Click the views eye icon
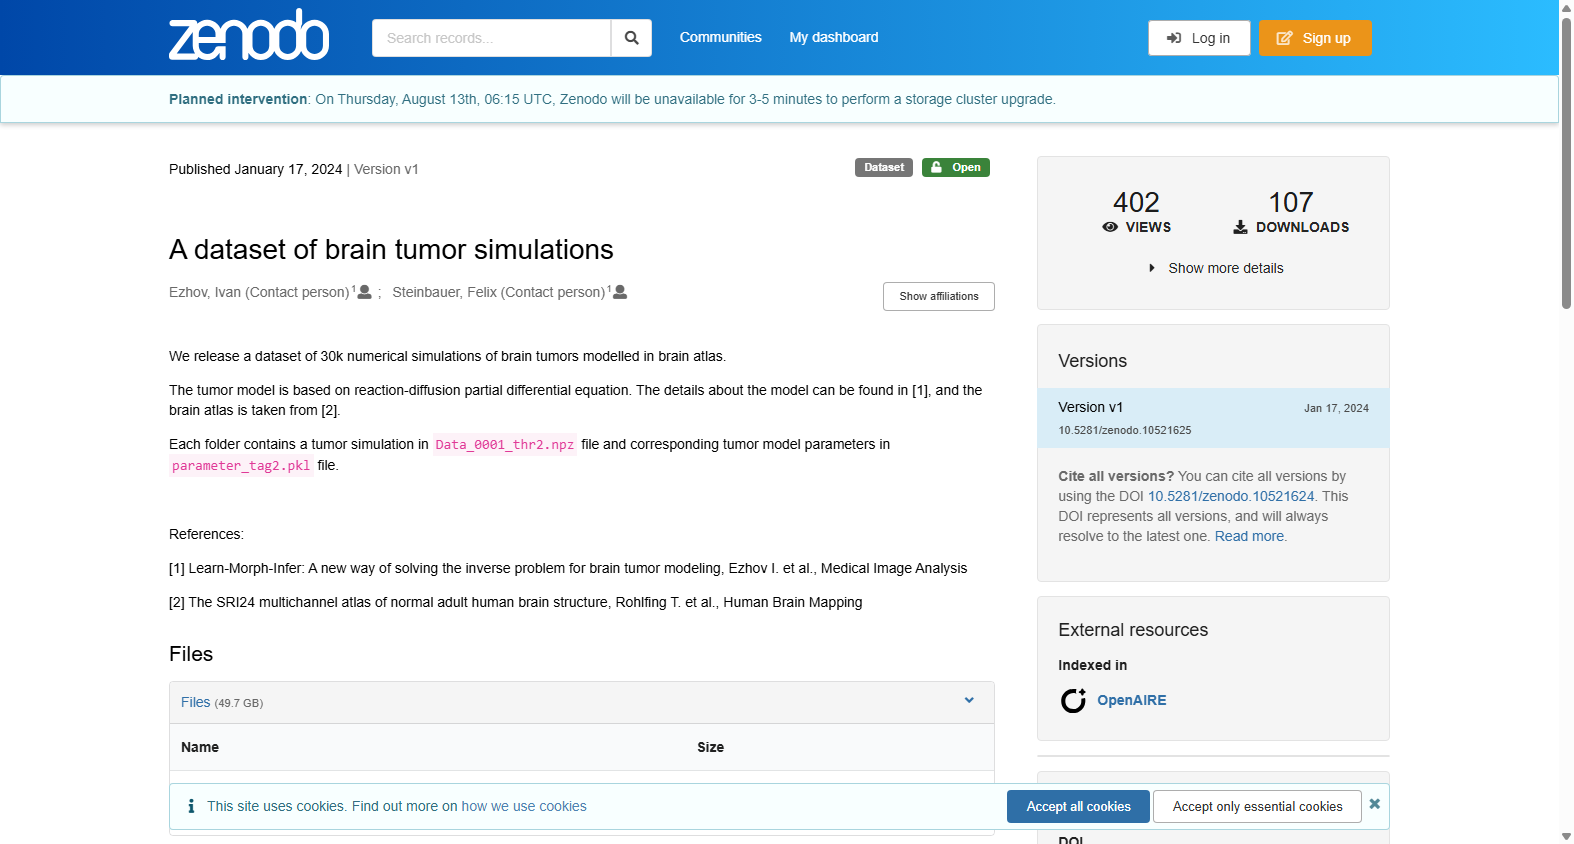Image resolution: width=1574 pixels, height=844 pixels. pyautogui.click(x=1110, y=227)
